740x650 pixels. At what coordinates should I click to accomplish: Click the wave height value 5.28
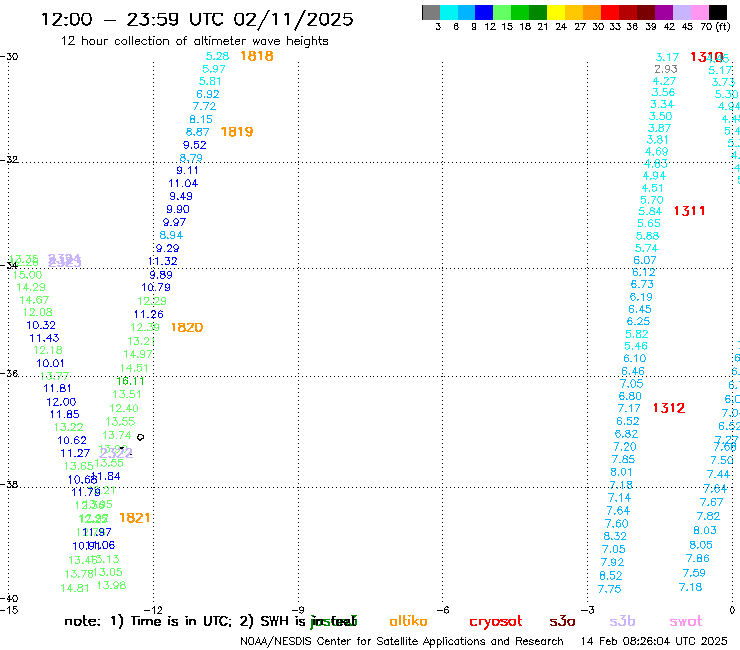(x=218, y=56)
